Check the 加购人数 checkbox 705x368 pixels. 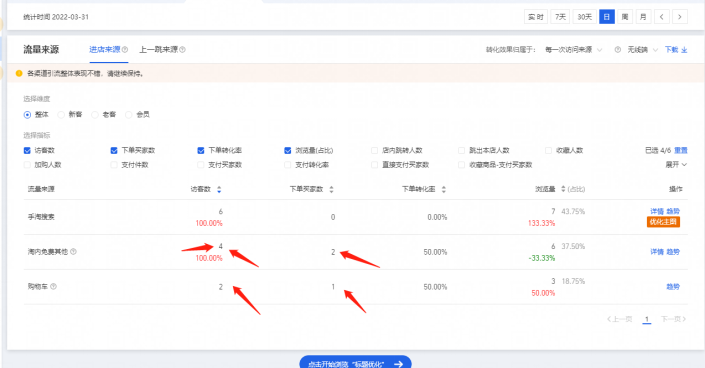(x=27, y=165)
